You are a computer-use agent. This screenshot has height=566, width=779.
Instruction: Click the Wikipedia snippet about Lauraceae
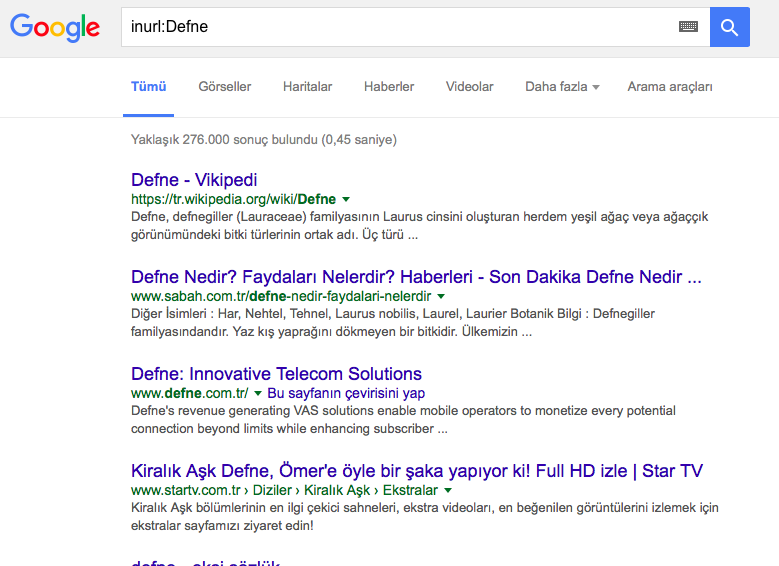point(420,226)
